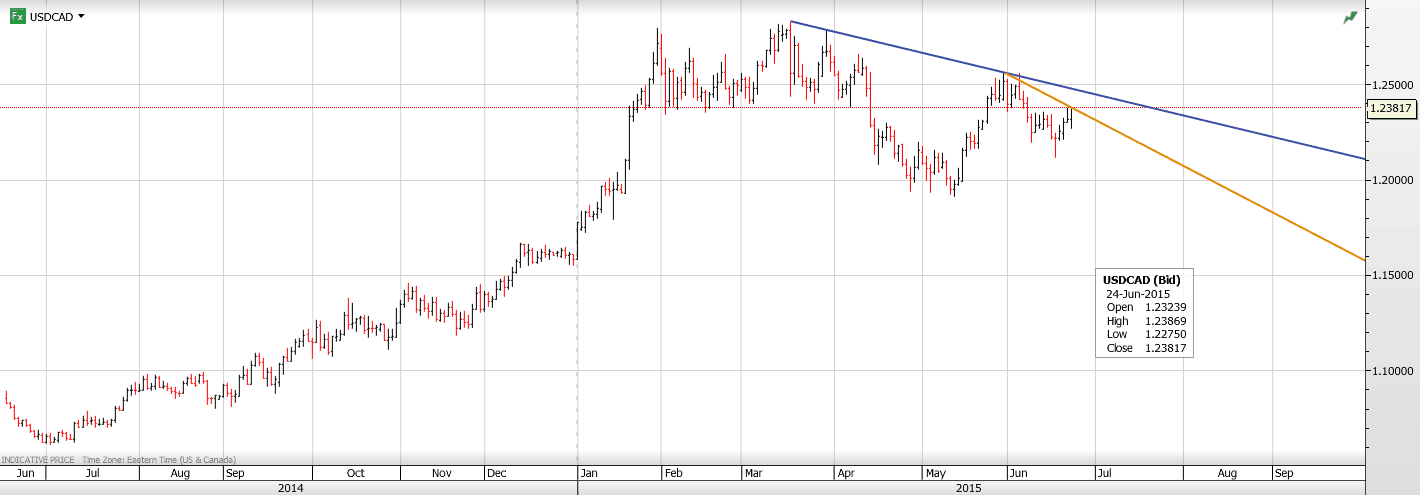The image size is (1420, 495).
Task: Click the green Fx instrument icon
Action: pos(18,16)
